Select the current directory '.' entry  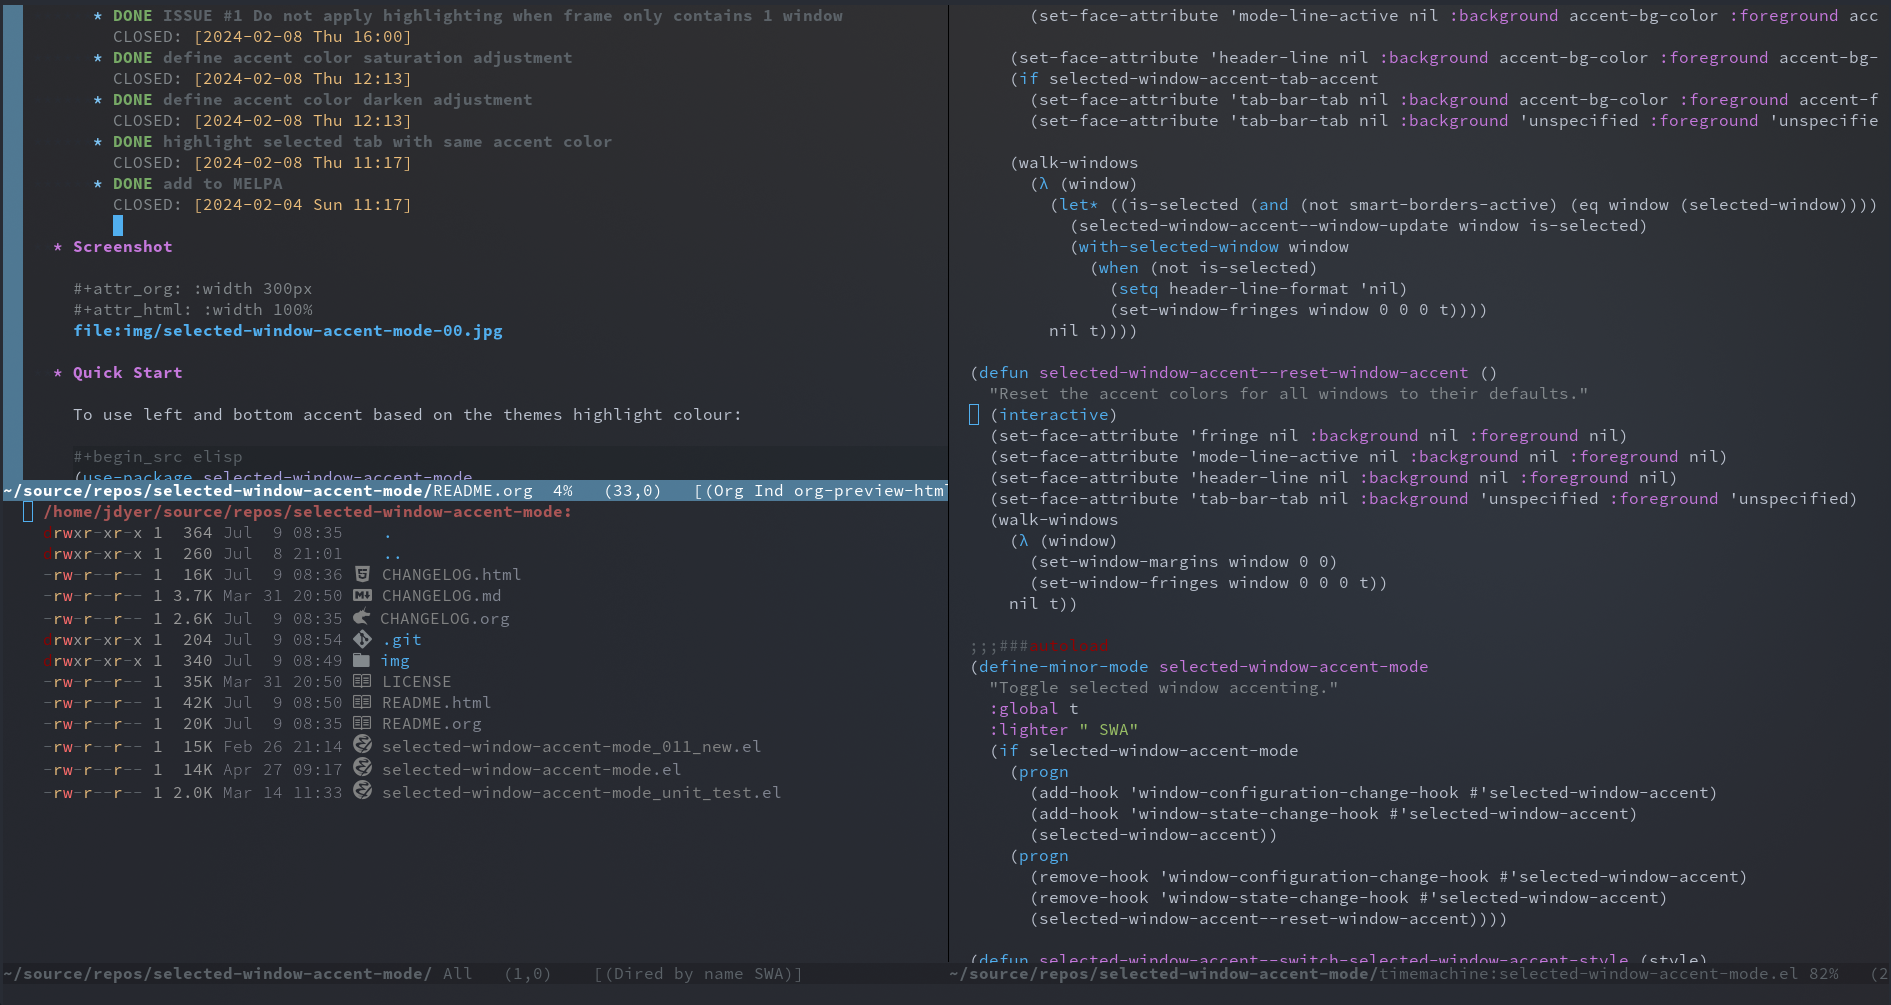[388, 533]
